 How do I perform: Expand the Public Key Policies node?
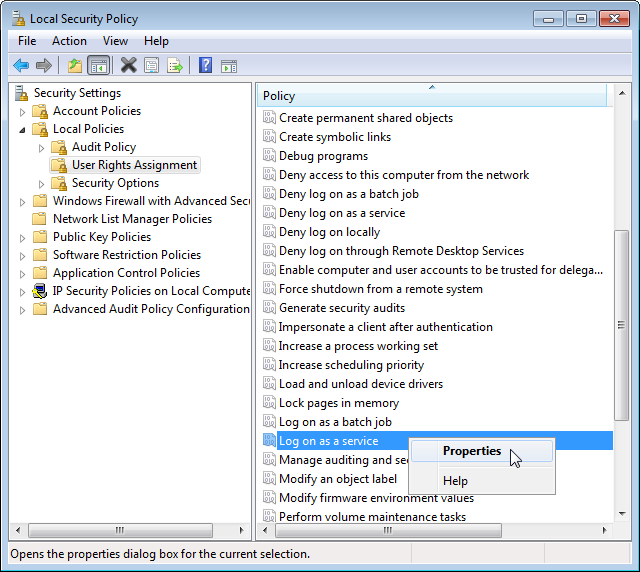click(22, 238)
